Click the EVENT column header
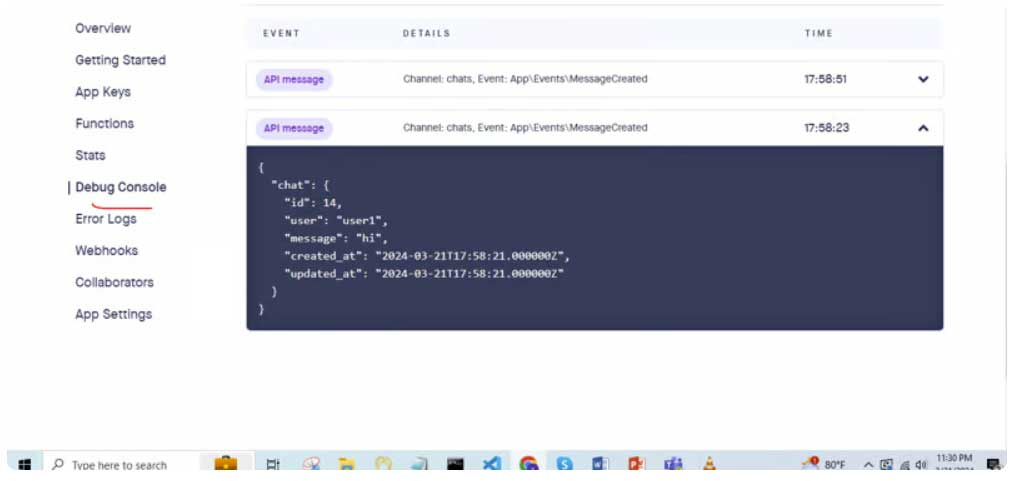Screen dimensions: 1017x481 (281, 33)
